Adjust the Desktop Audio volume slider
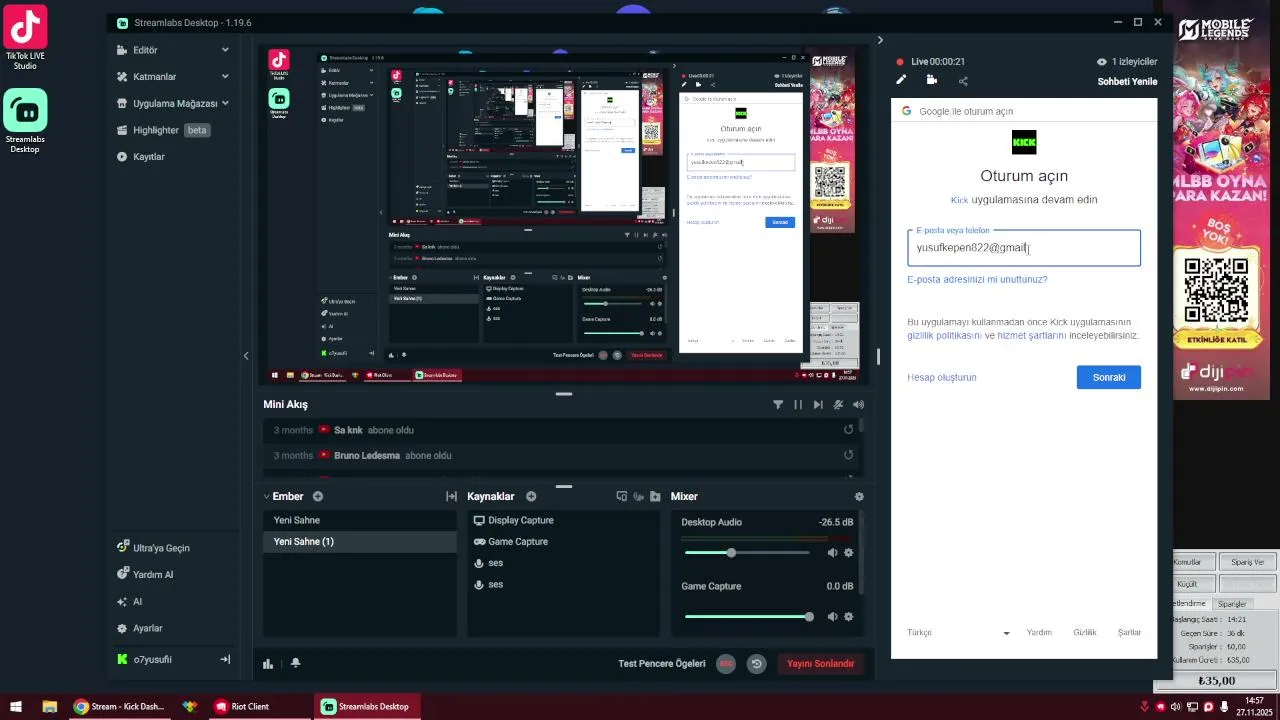Screen dimensions: 1280x720 tap(747, 553)
